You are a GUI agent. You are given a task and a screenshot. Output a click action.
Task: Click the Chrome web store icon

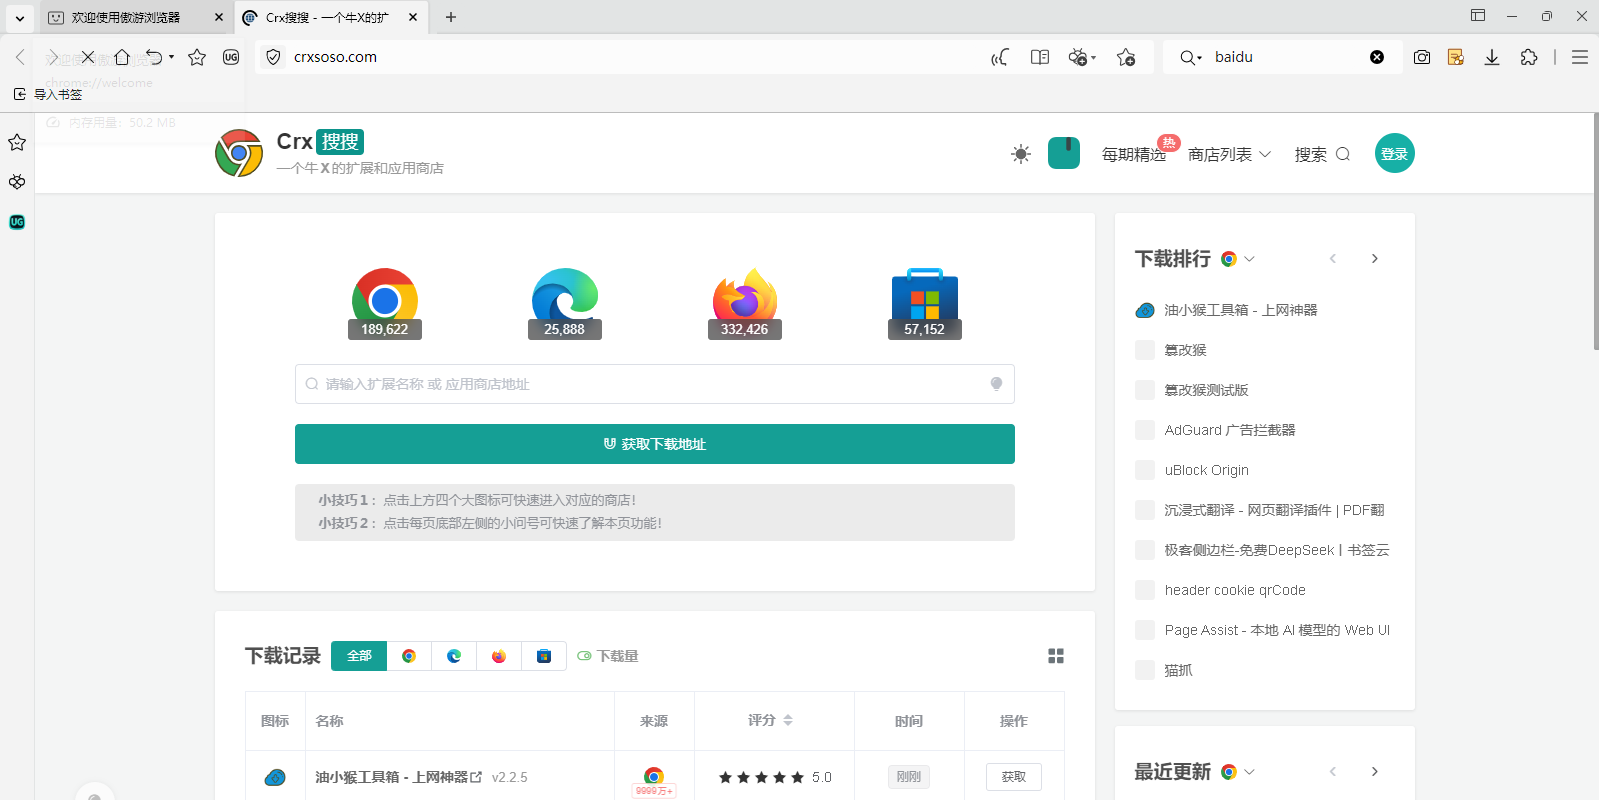[x=384, y=300]
